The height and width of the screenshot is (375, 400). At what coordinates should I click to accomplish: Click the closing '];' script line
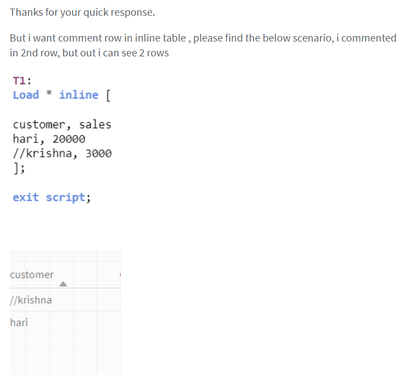[x=19, y=168]
